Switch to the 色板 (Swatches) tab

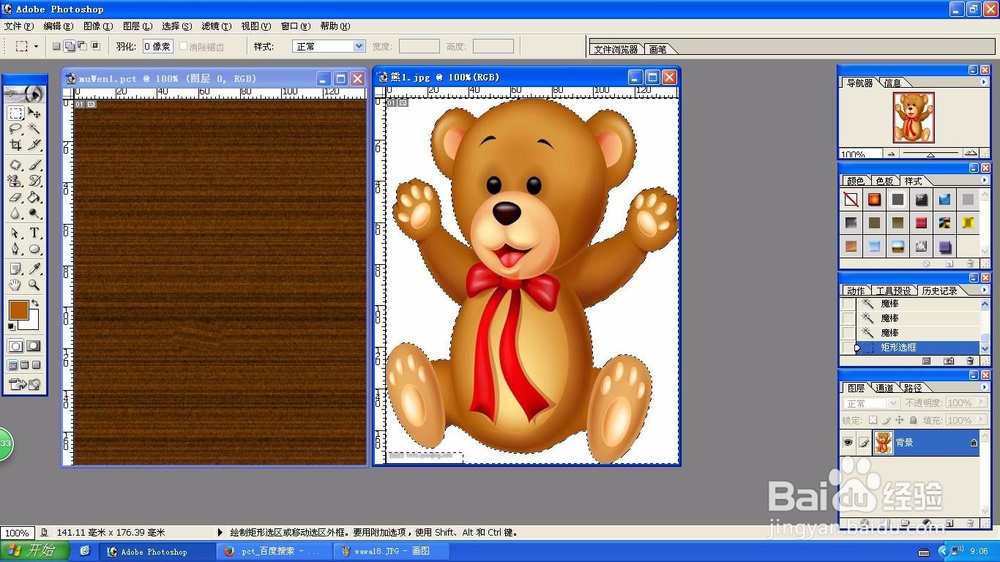click(x=884, y=181)
